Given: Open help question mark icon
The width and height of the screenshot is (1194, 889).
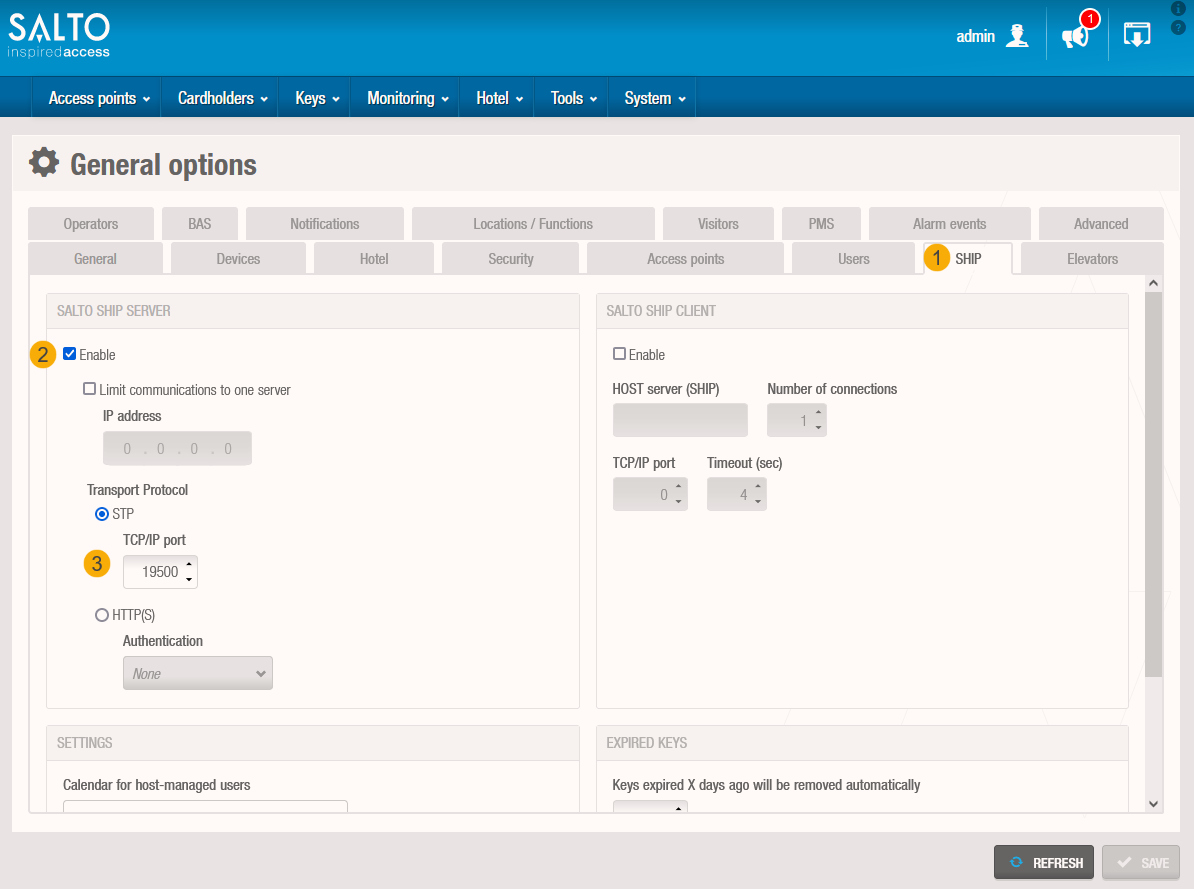Looking at the screenshot, I should (1178, 27).
